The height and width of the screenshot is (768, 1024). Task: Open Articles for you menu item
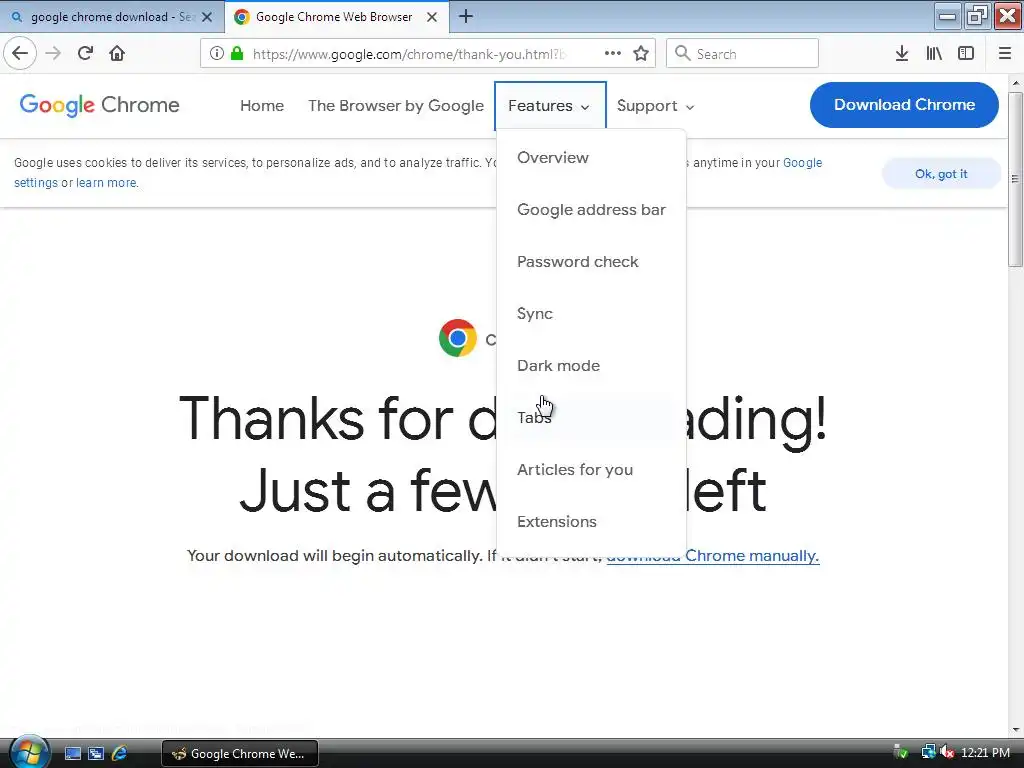click(575, 470)
